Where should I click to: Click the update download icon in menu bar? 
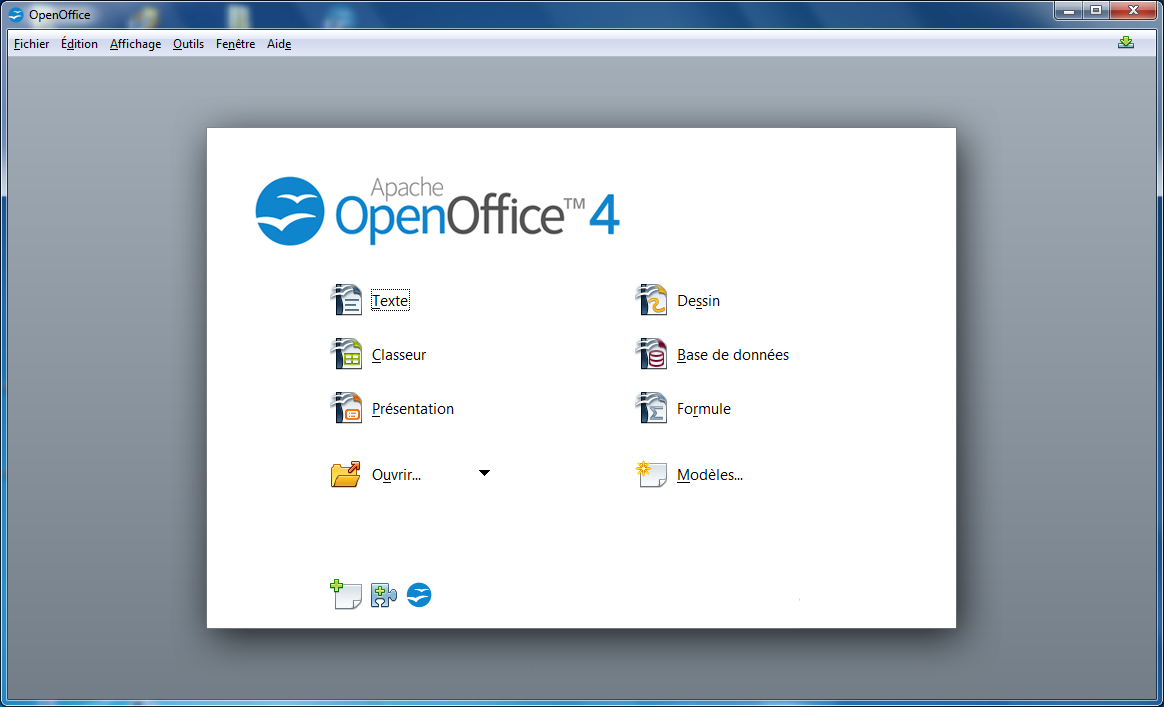1126,43
